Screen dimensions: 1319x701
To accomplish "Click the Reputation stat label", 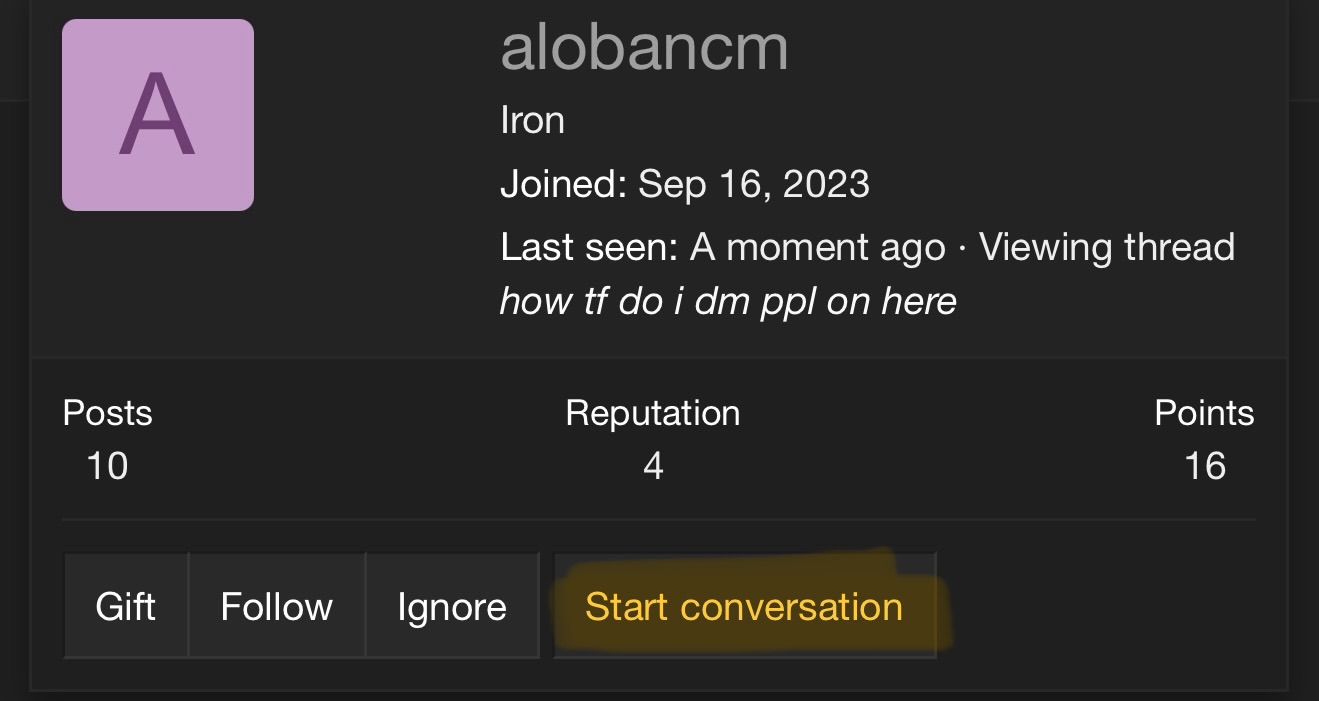I will [x=653, y=413].
